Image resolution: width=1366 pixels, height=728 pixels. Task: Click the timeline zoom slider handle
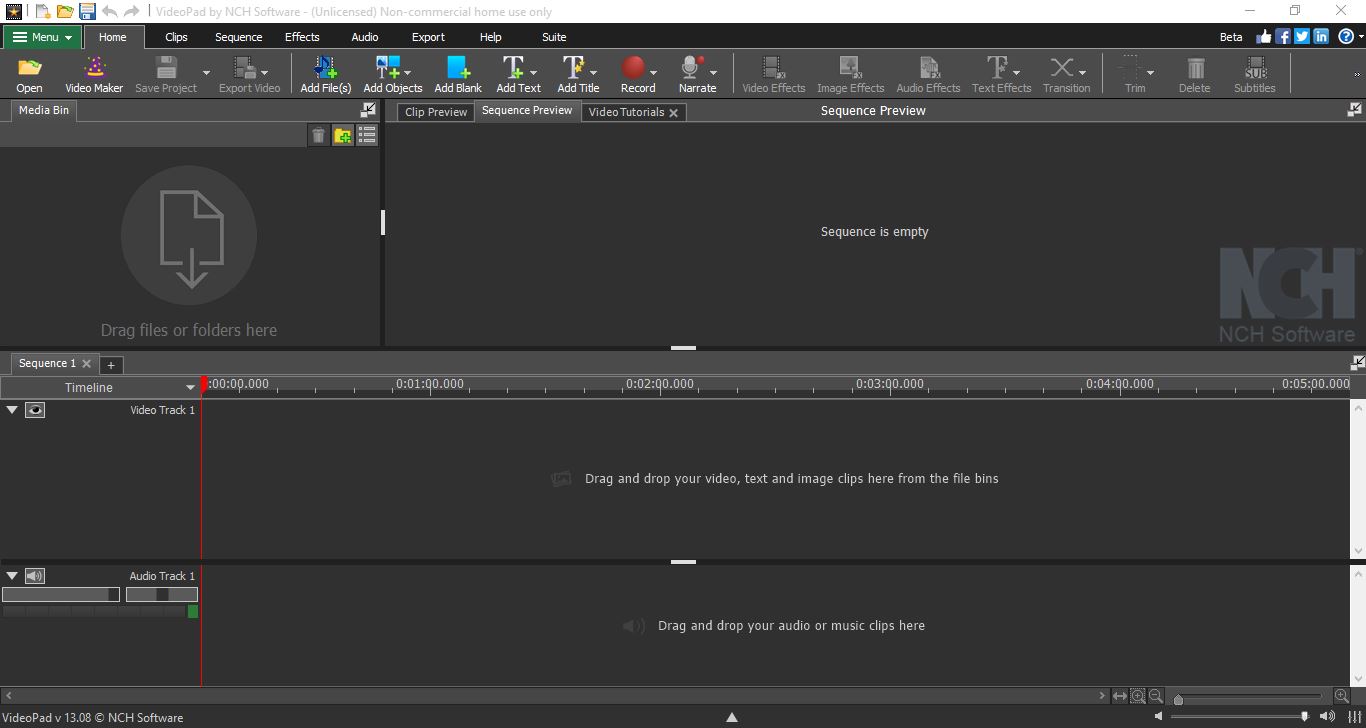(1178, 699)
